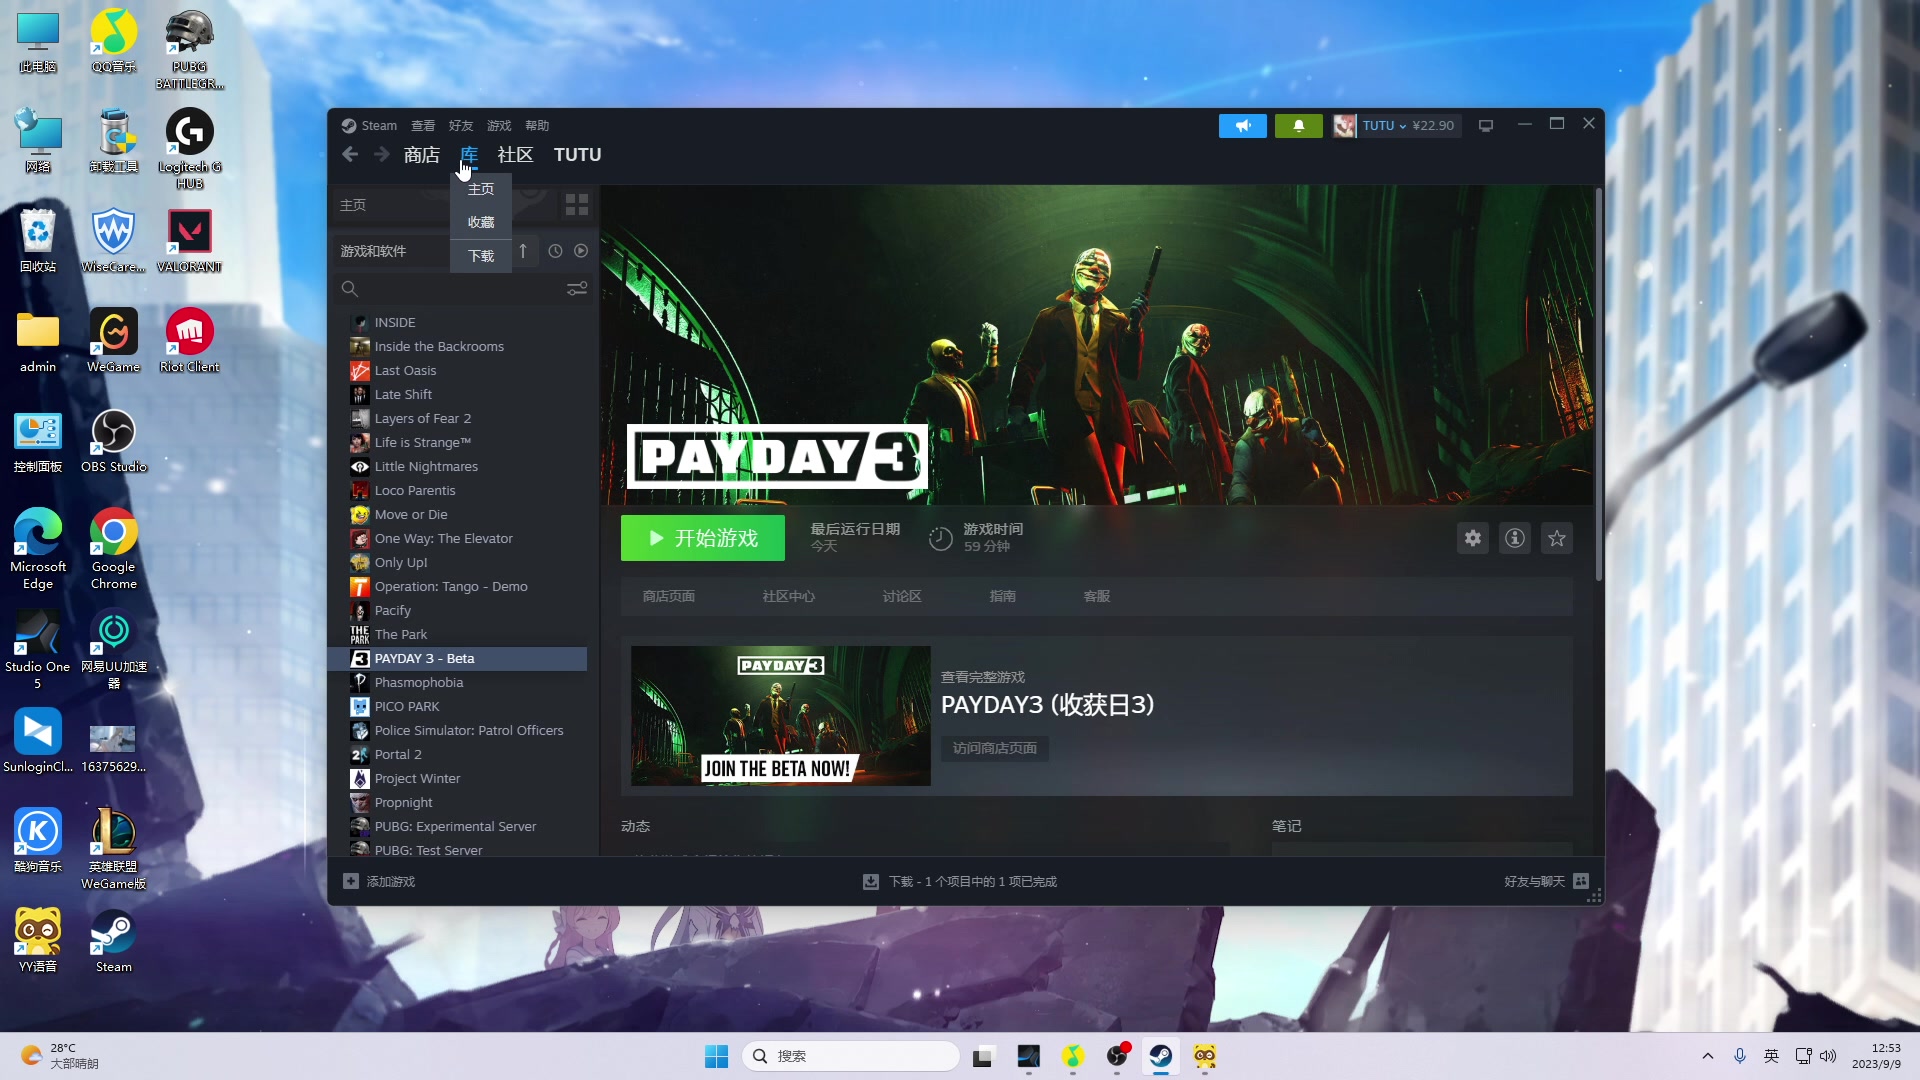Image resolution: width=1920 pixels, height=1080 pixels.
Task: Open the 商店 navigation tab
Action: click(422, 154)
